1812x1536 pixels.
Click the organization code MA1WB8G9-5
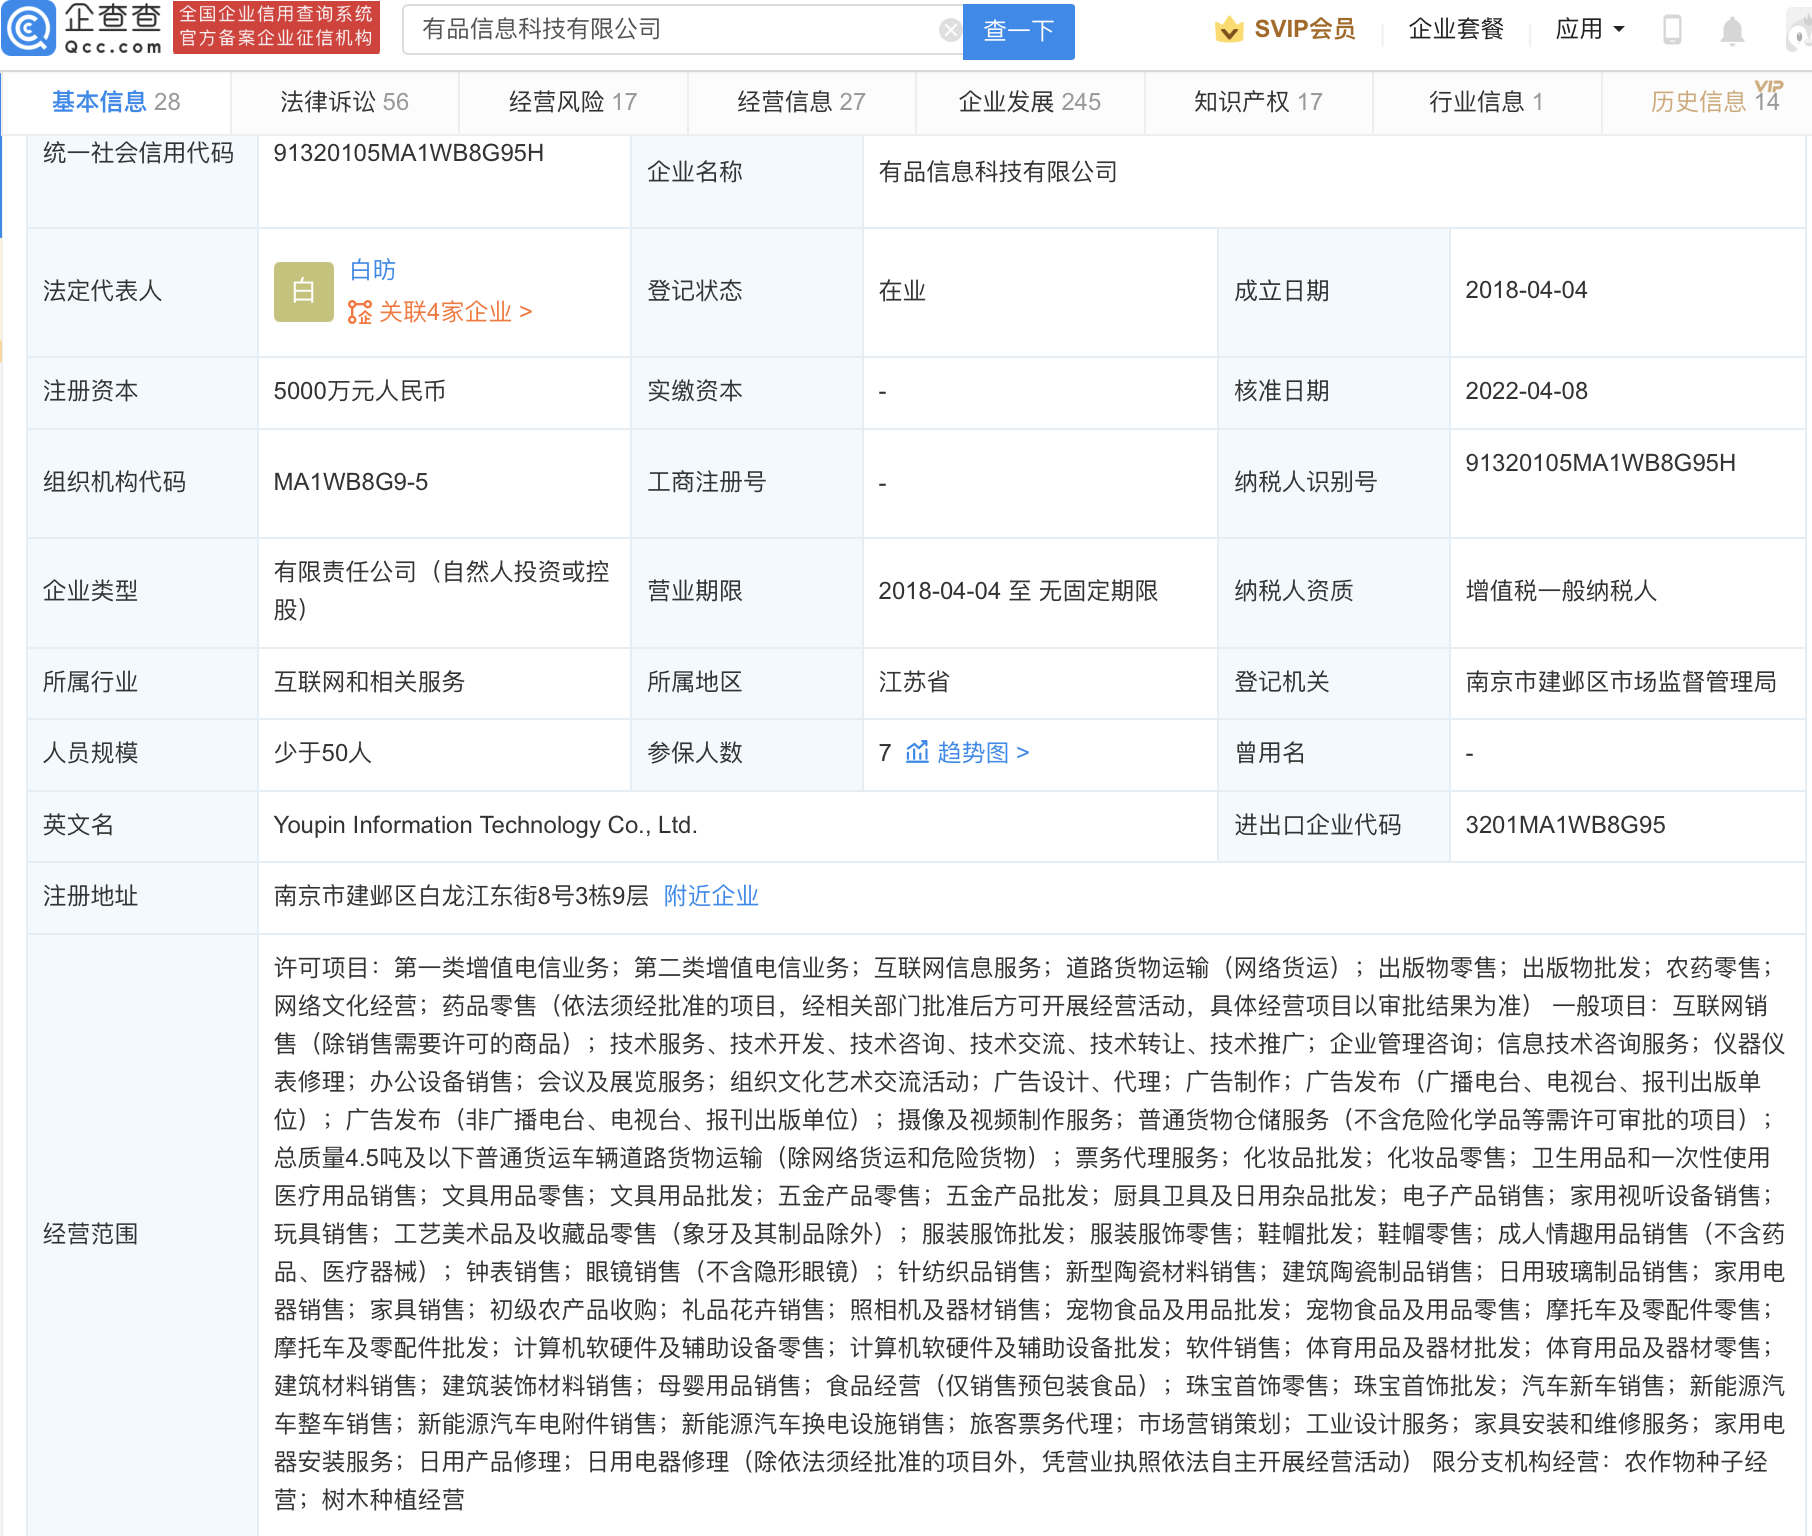(x=351, y=482)
